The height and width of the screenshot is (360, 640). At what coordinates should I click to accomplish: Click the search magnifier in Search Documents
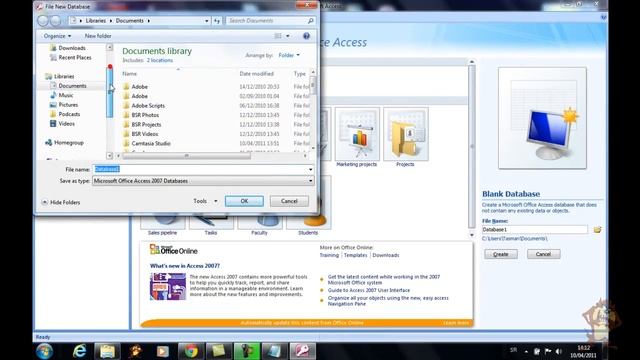(310, 20)
